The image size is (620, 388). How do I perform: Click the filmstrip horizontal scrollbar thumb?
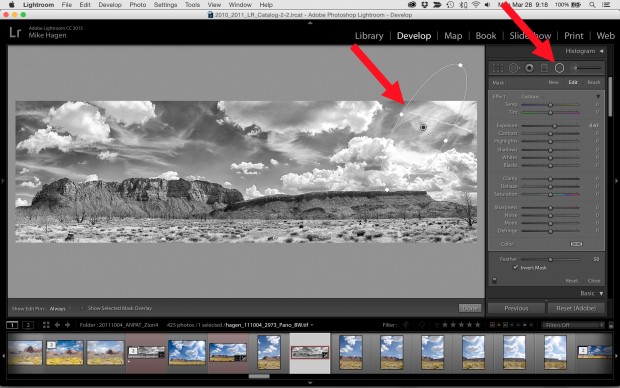pos(259,377)
